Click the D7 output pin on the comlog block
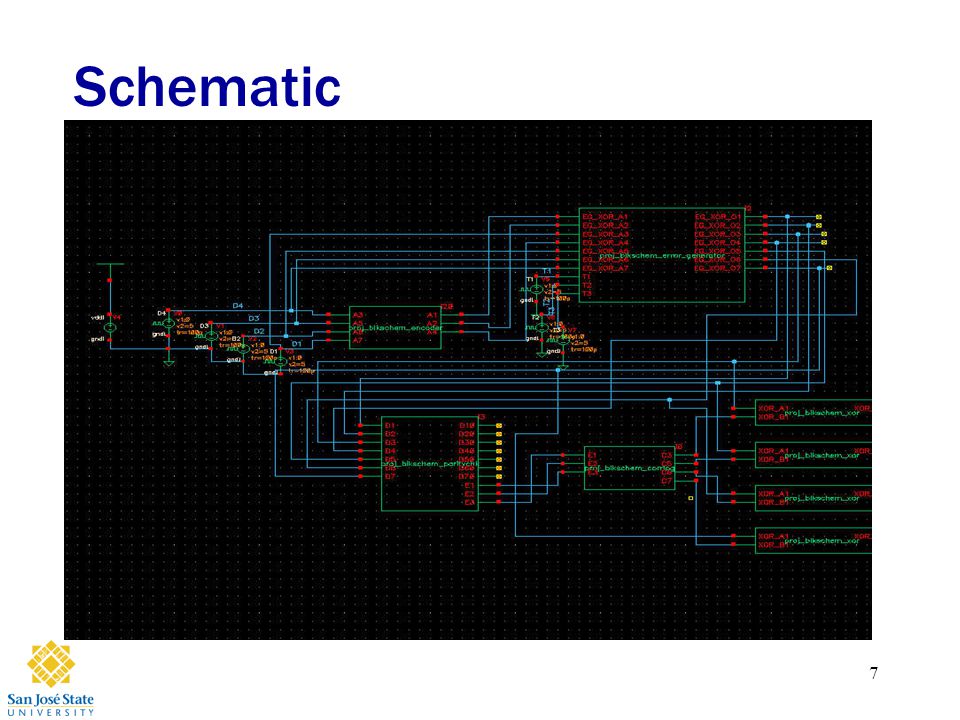The image size is (960, 720). point(667,481)
